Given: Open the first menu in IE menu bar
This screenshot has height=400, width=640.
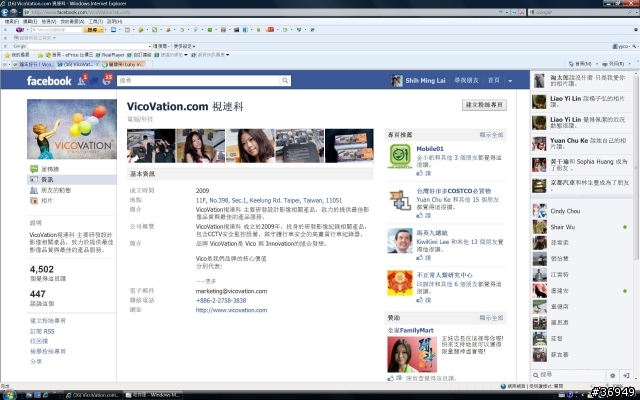Looking at the screenshot, I should click(x=11, y=21).
